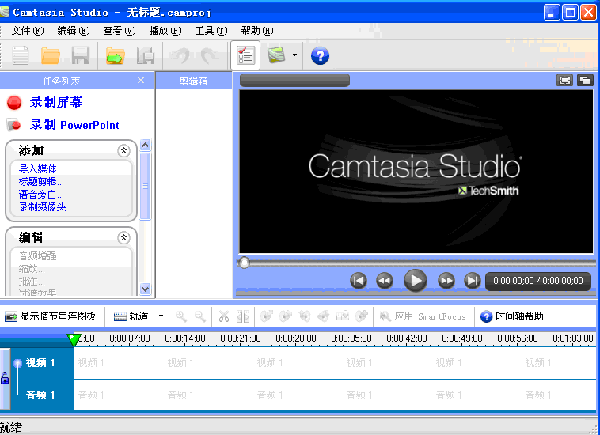Select the 视频 1 track label
This screenshot has height=435, width=600.
(41, 362)
